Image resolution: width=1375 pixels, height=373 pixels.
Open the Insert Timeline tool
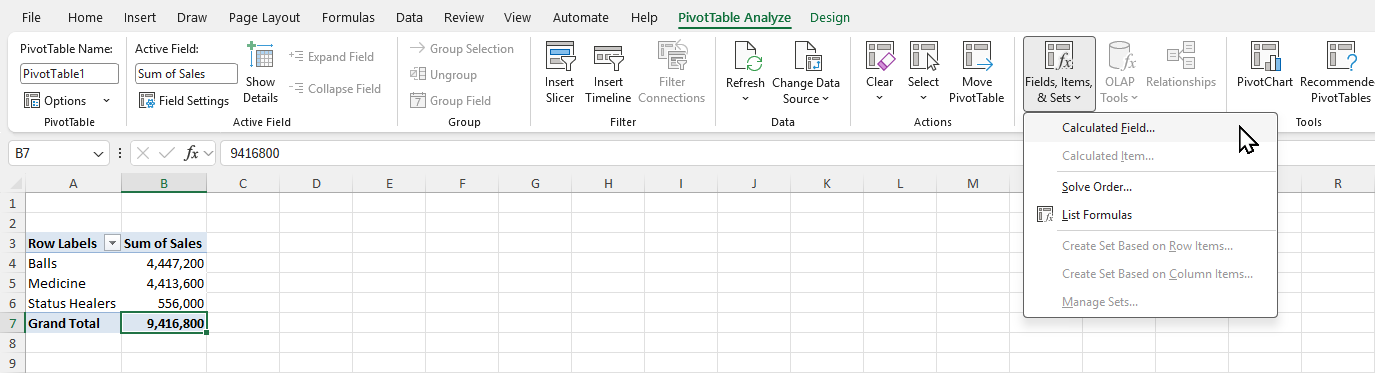coord(608,74)
